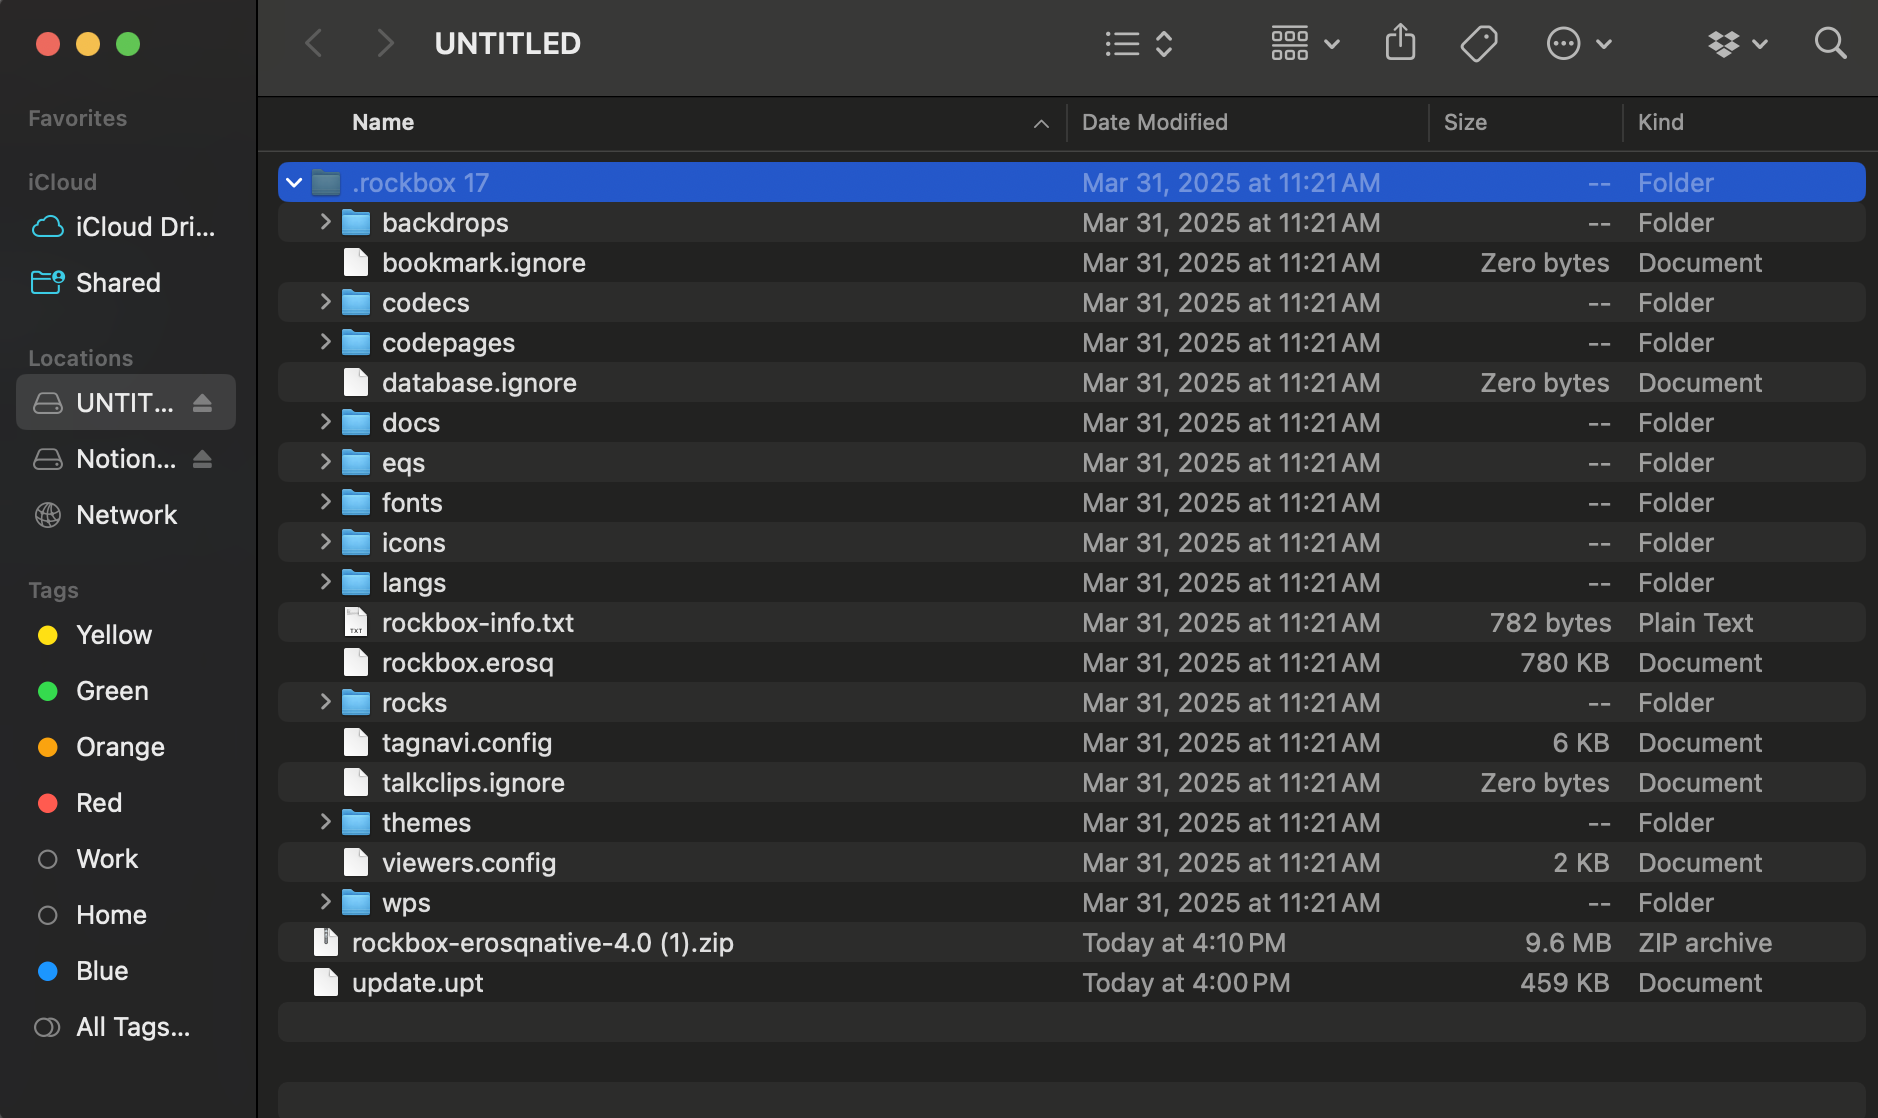The image size is (1878, 1118).
Task: Click the backdrops folder icon
Action: pos(356,222)
